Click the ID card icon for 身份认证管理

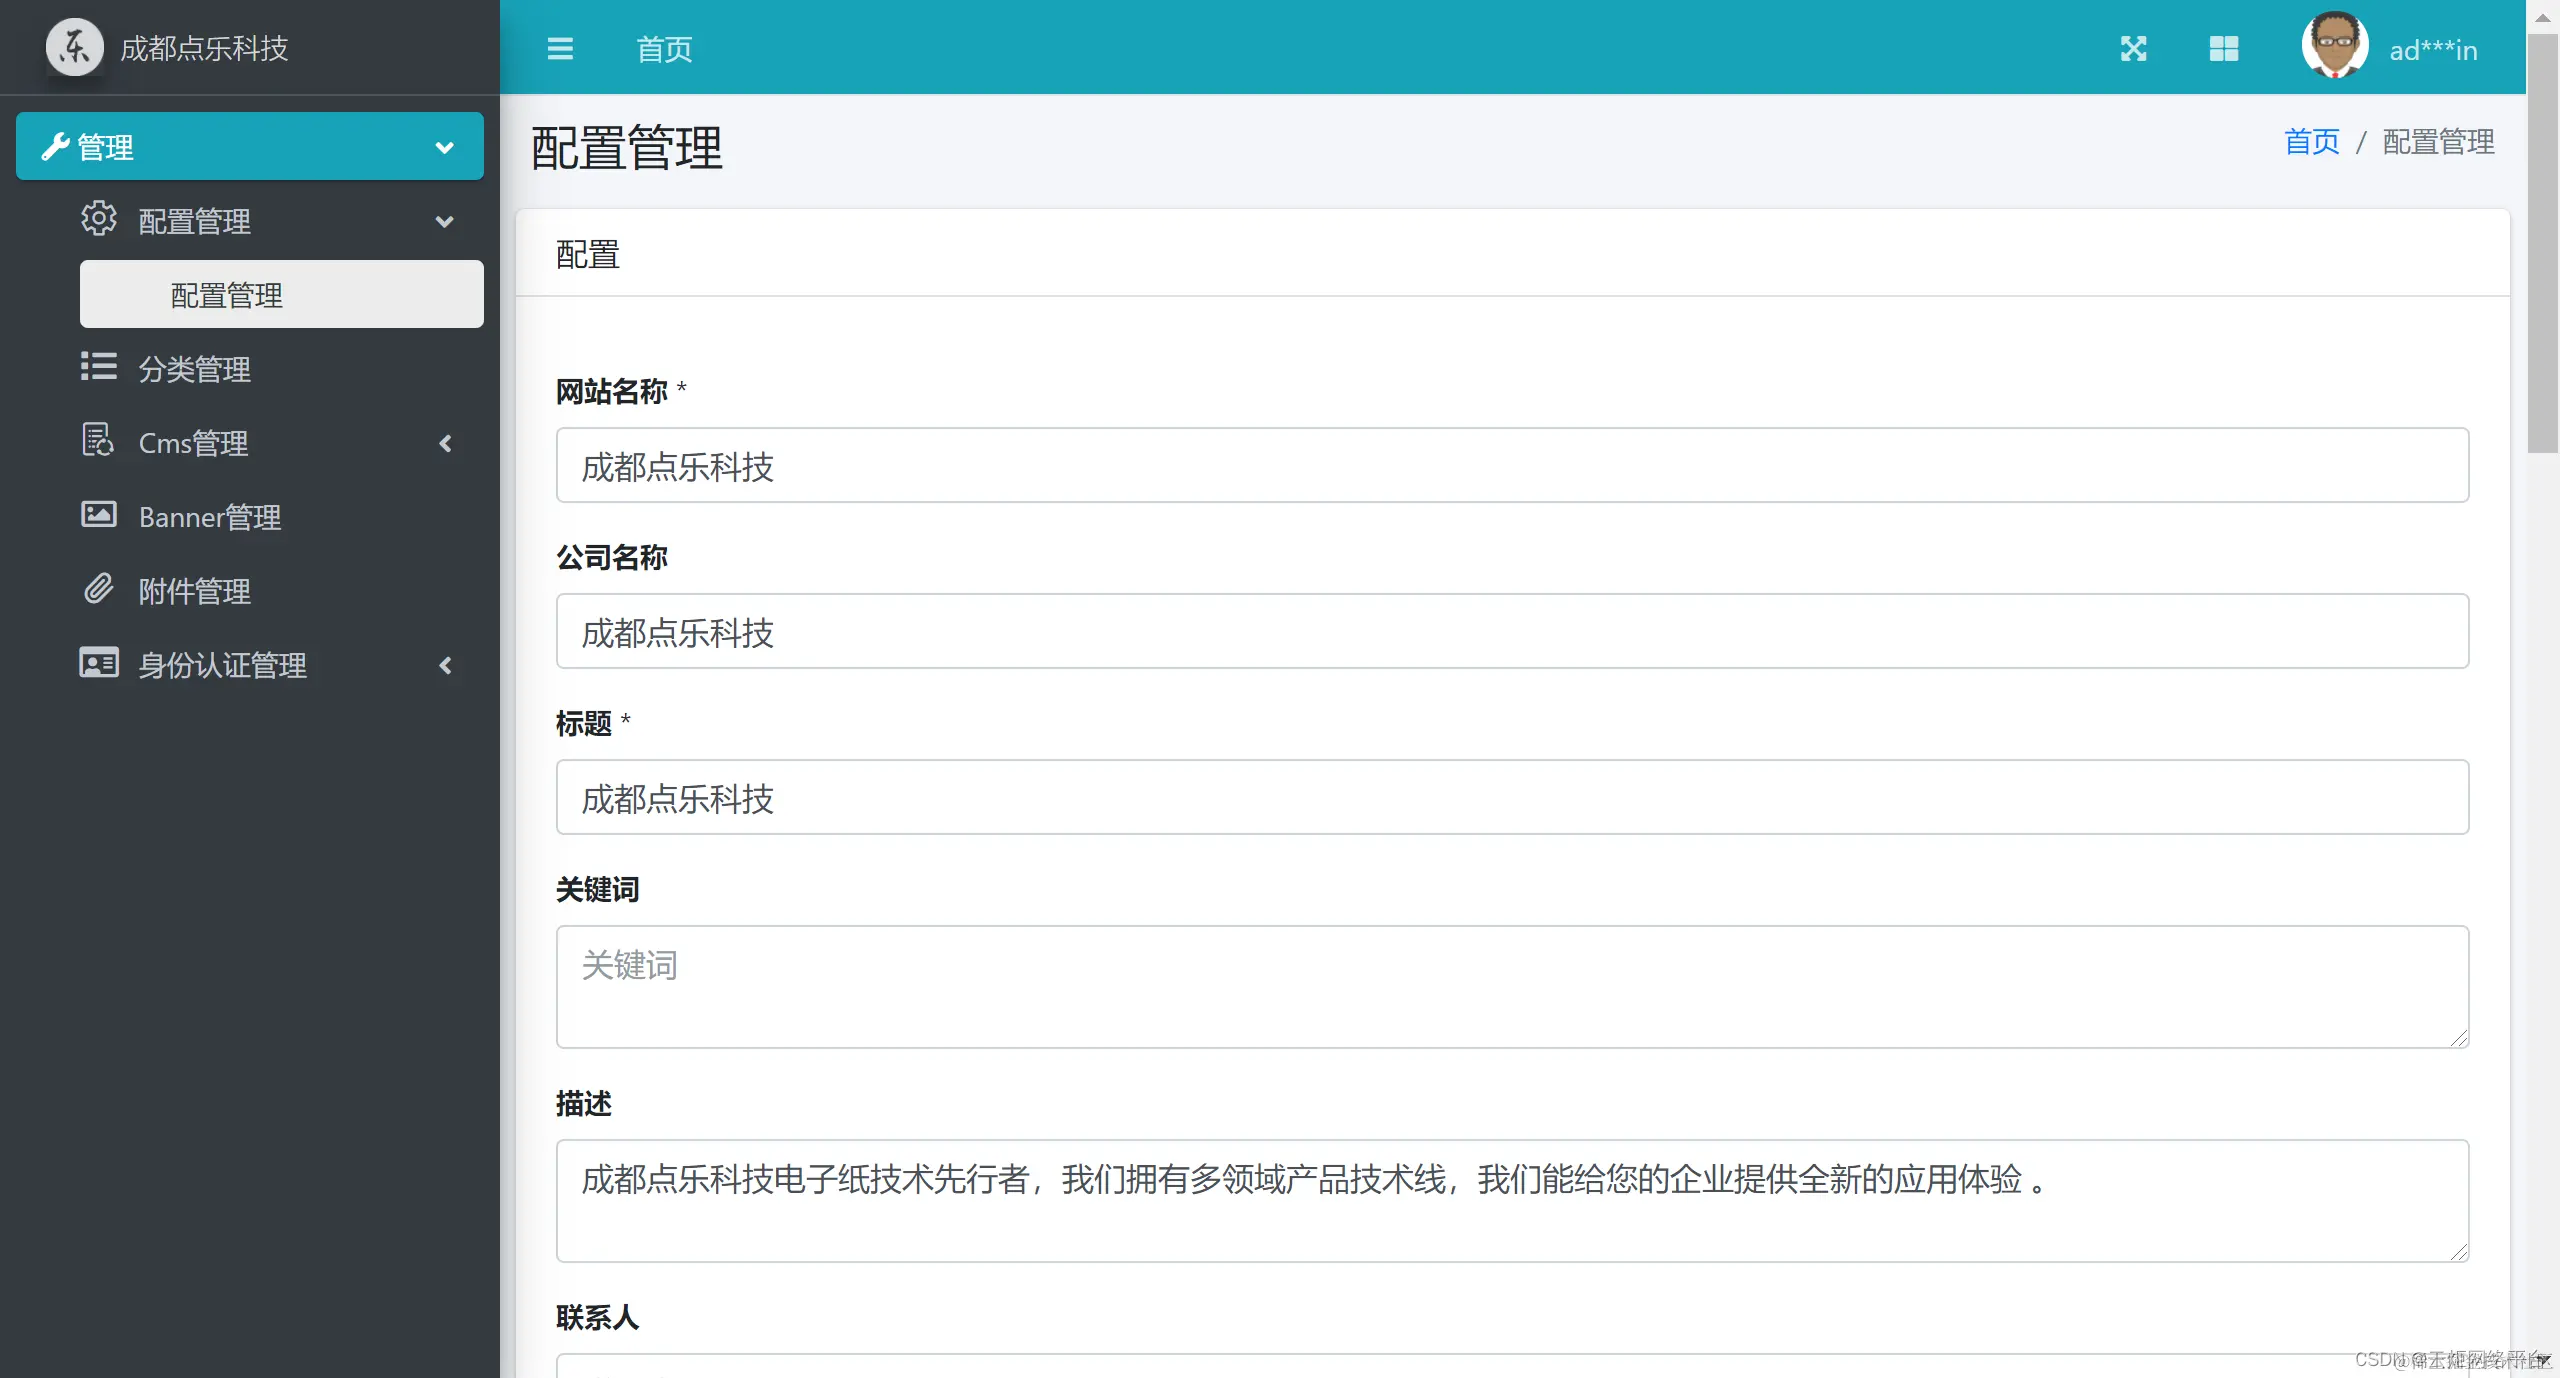coord(98,663)
